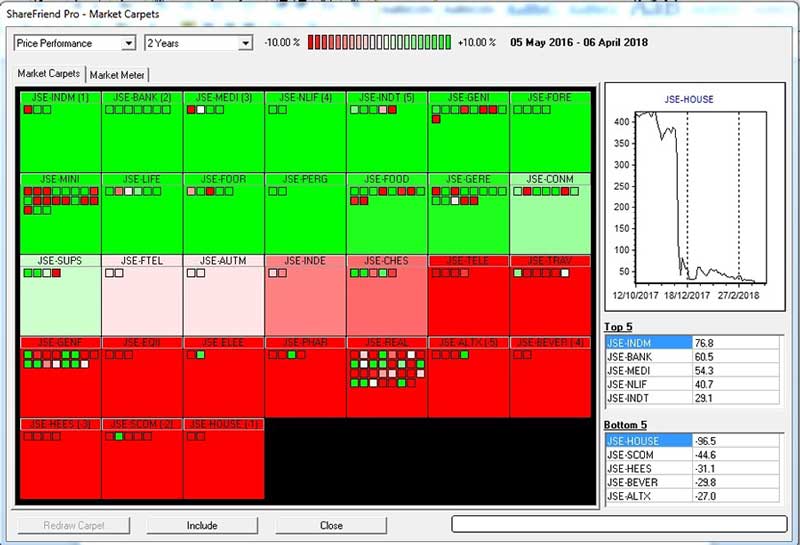Click the Close button

click(x=331, y=526)
